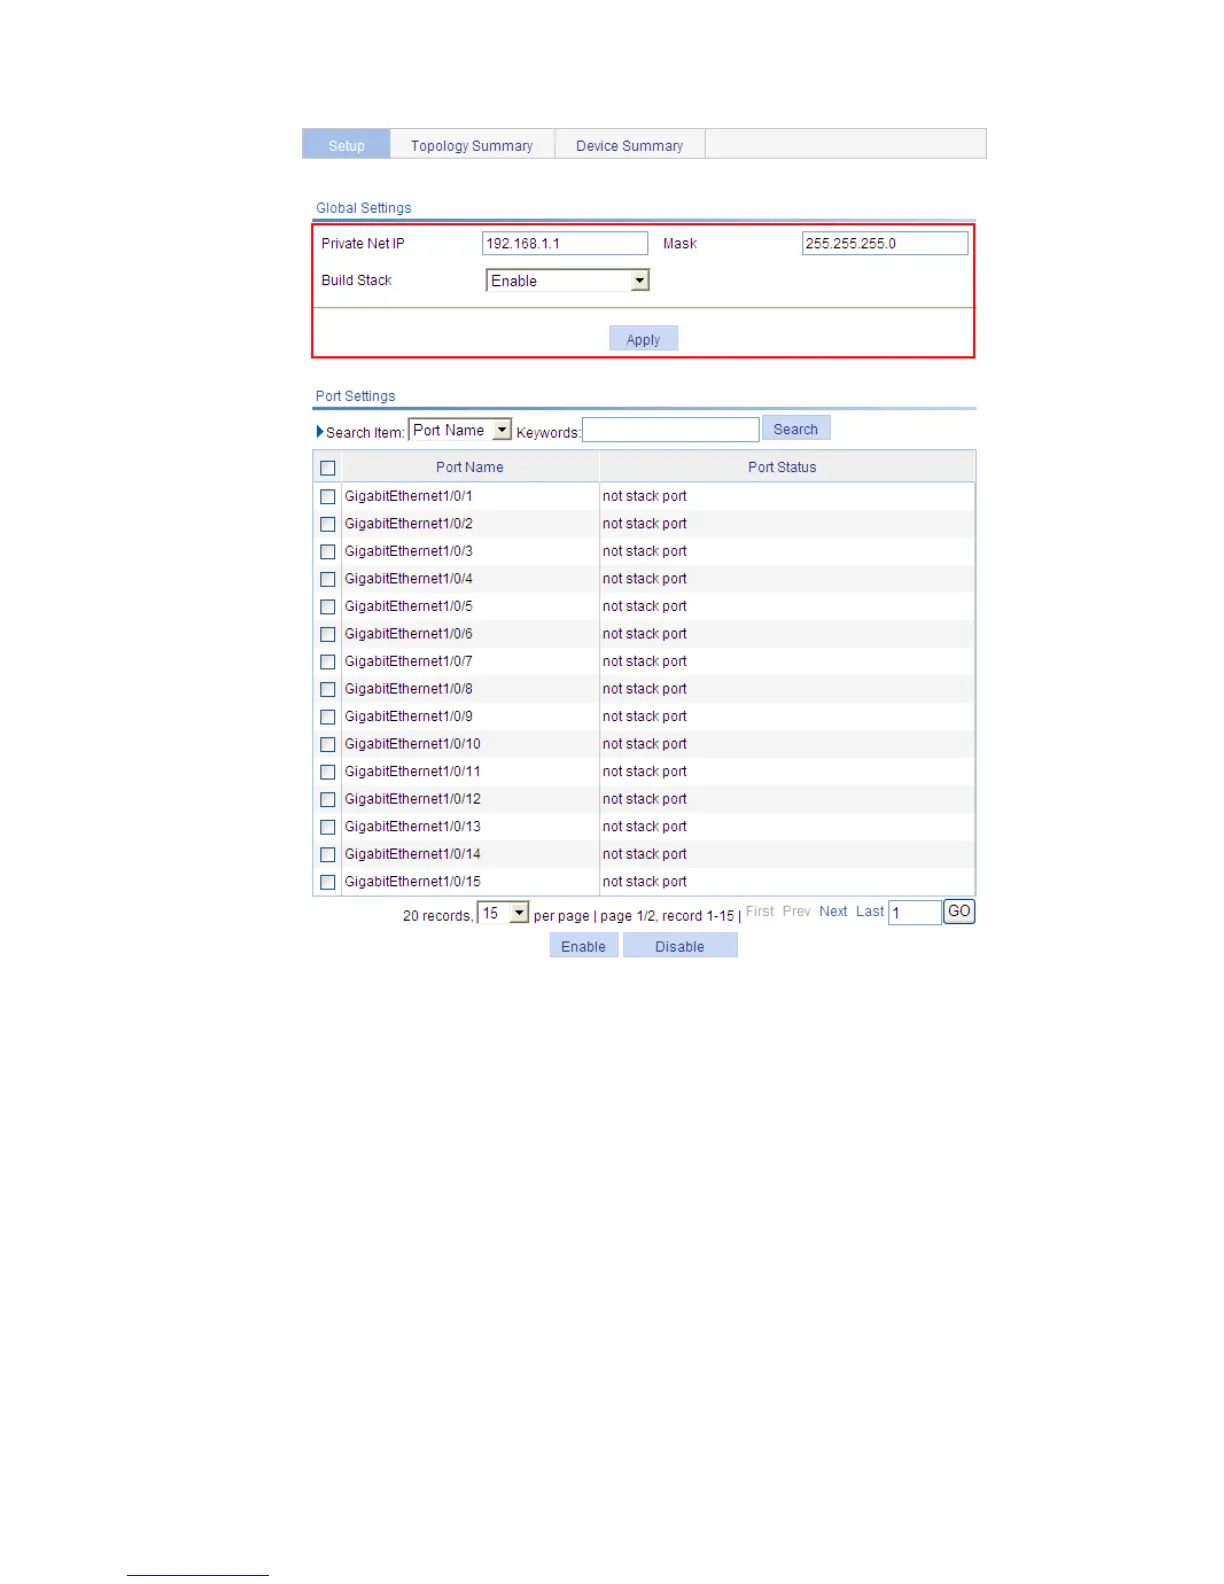The width and height of the screenshot is (1224, 1584).
Task: Click the Disable button
Action: click(680, 946)
